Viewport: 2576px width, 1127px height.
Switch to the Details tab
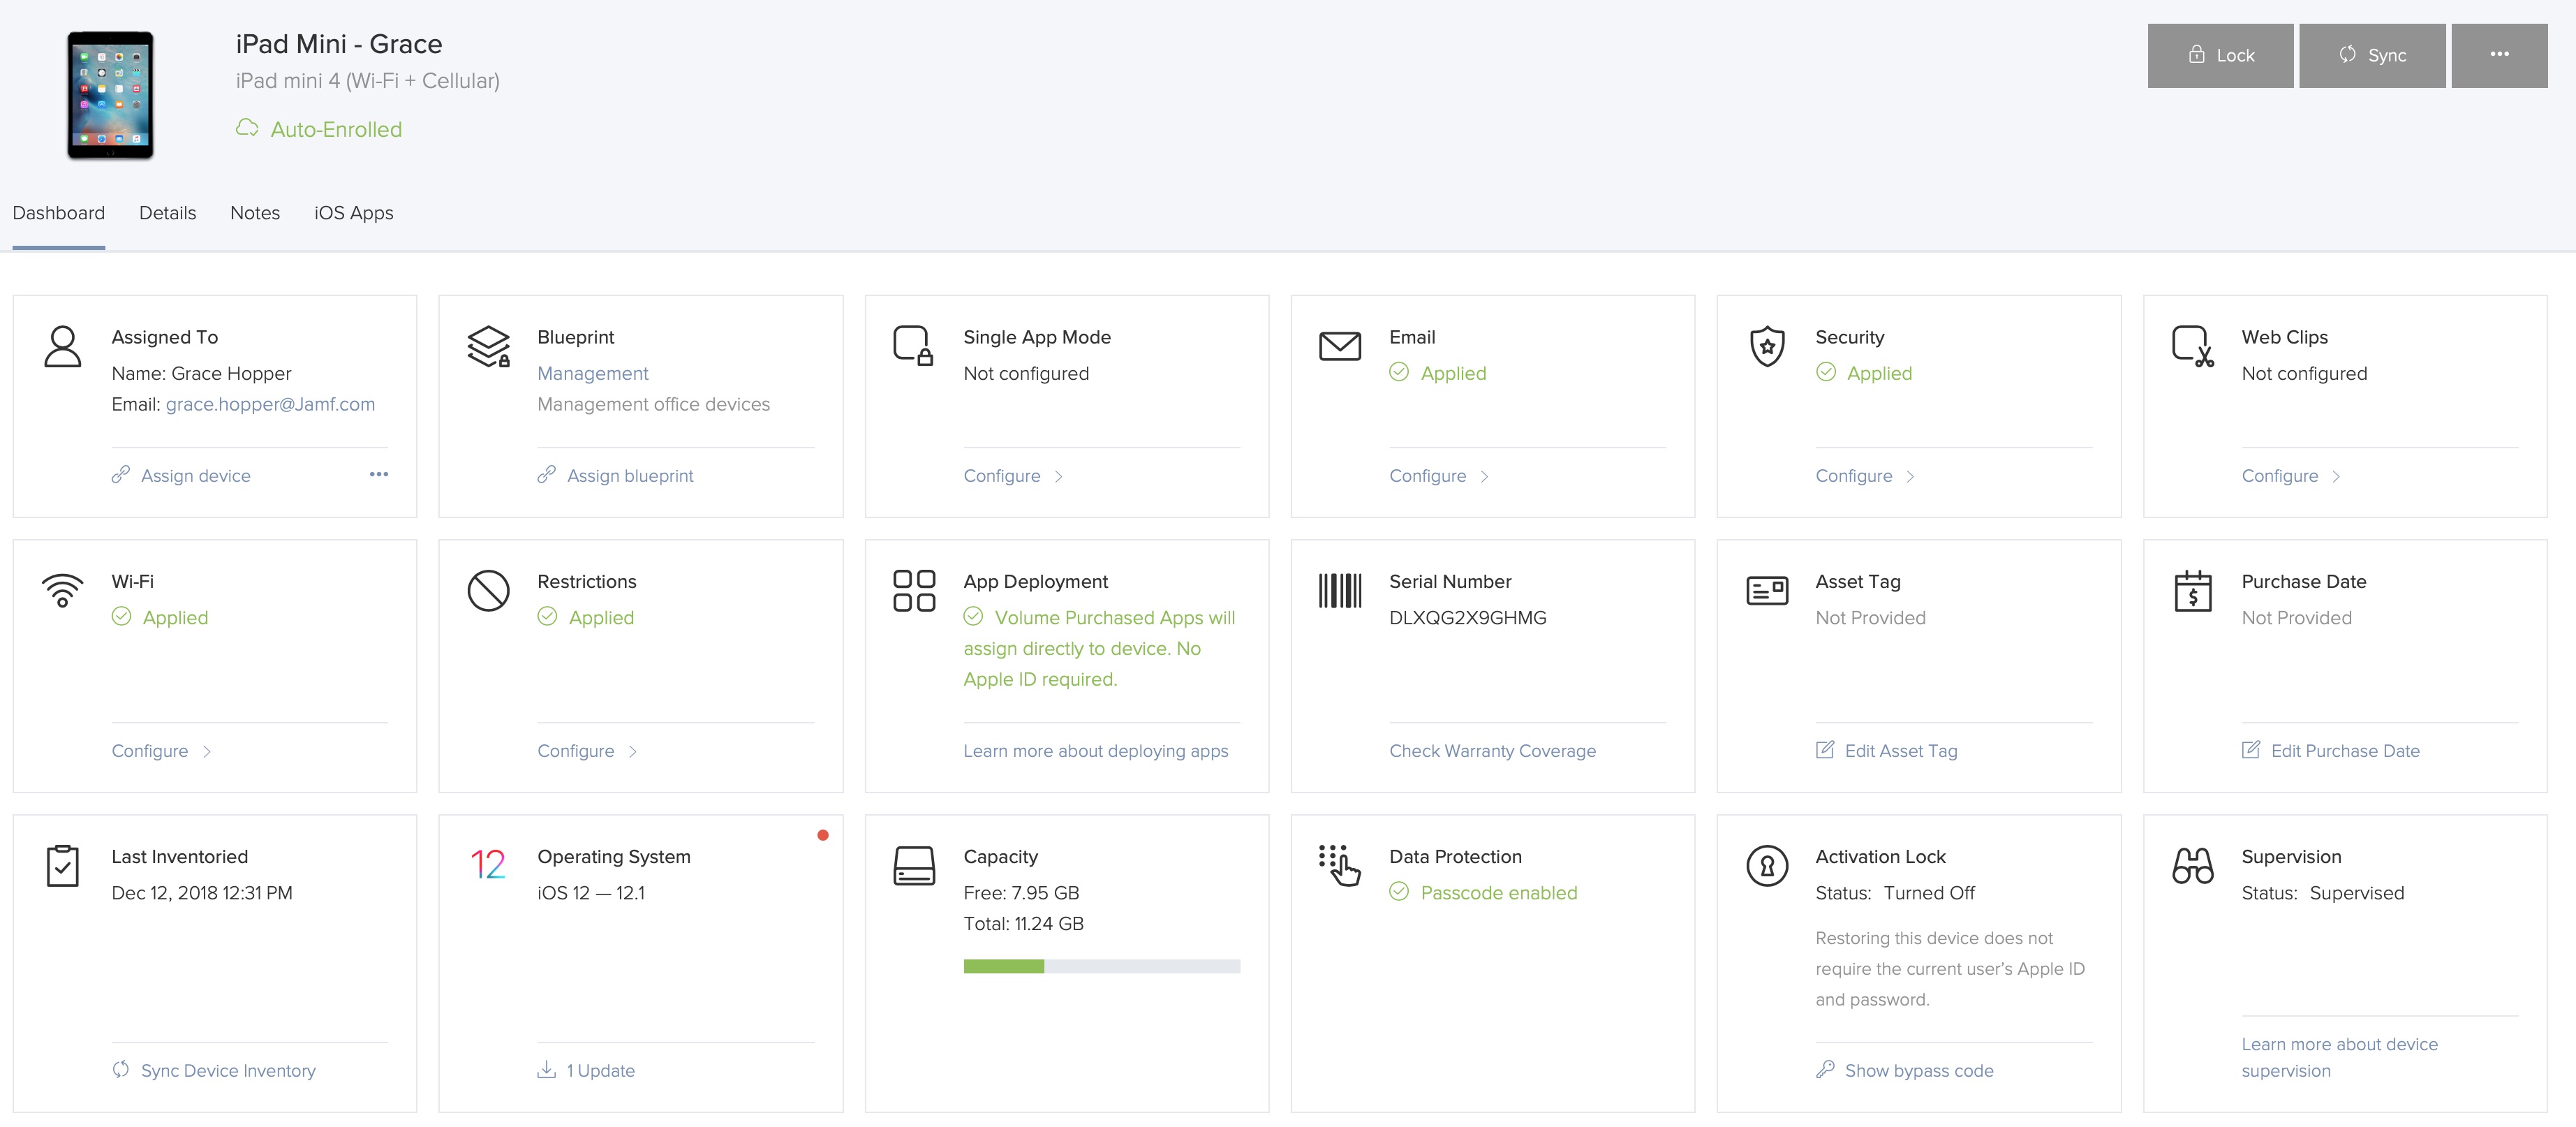click(x=167, y=213)
